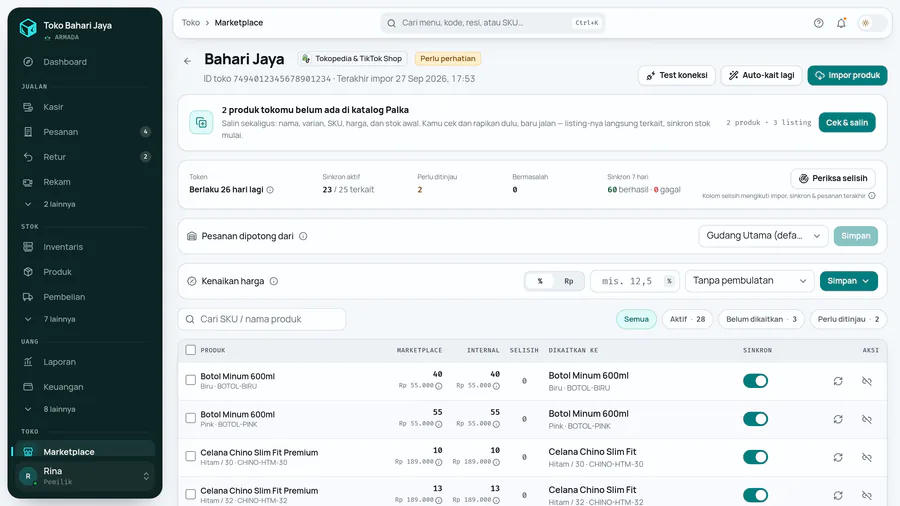900x506 pixels.
Task: Open the notifications bell
Action: [841, 23]
